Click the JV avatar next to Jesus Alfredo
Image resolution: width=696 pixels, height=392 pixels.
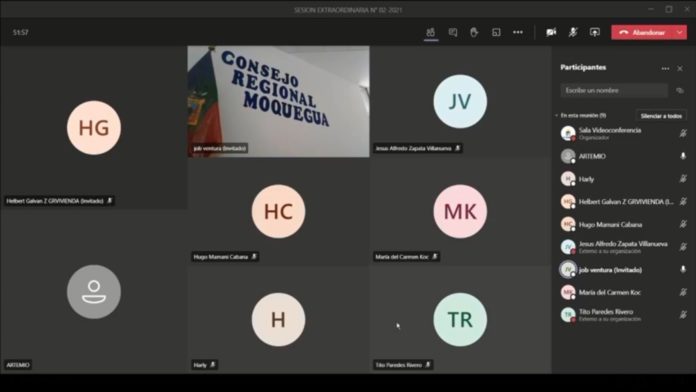[568, 247]
